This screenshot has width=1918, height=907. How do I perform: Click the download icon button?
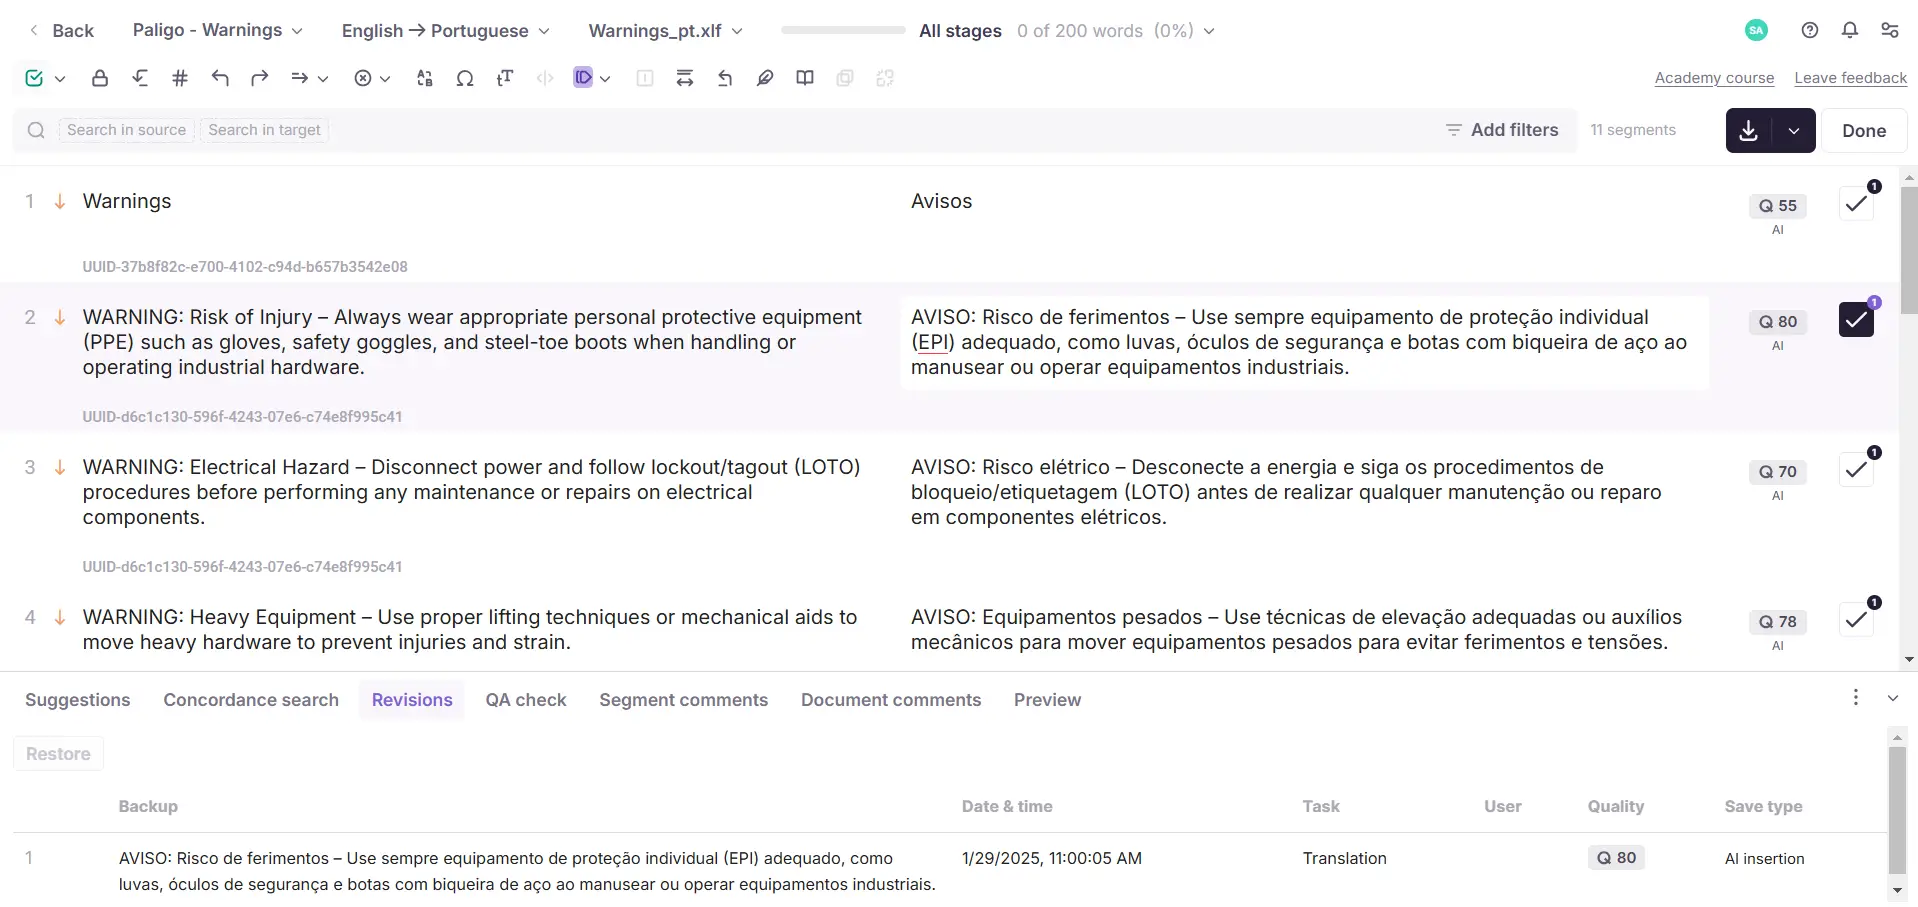[x=1749, y=130]
